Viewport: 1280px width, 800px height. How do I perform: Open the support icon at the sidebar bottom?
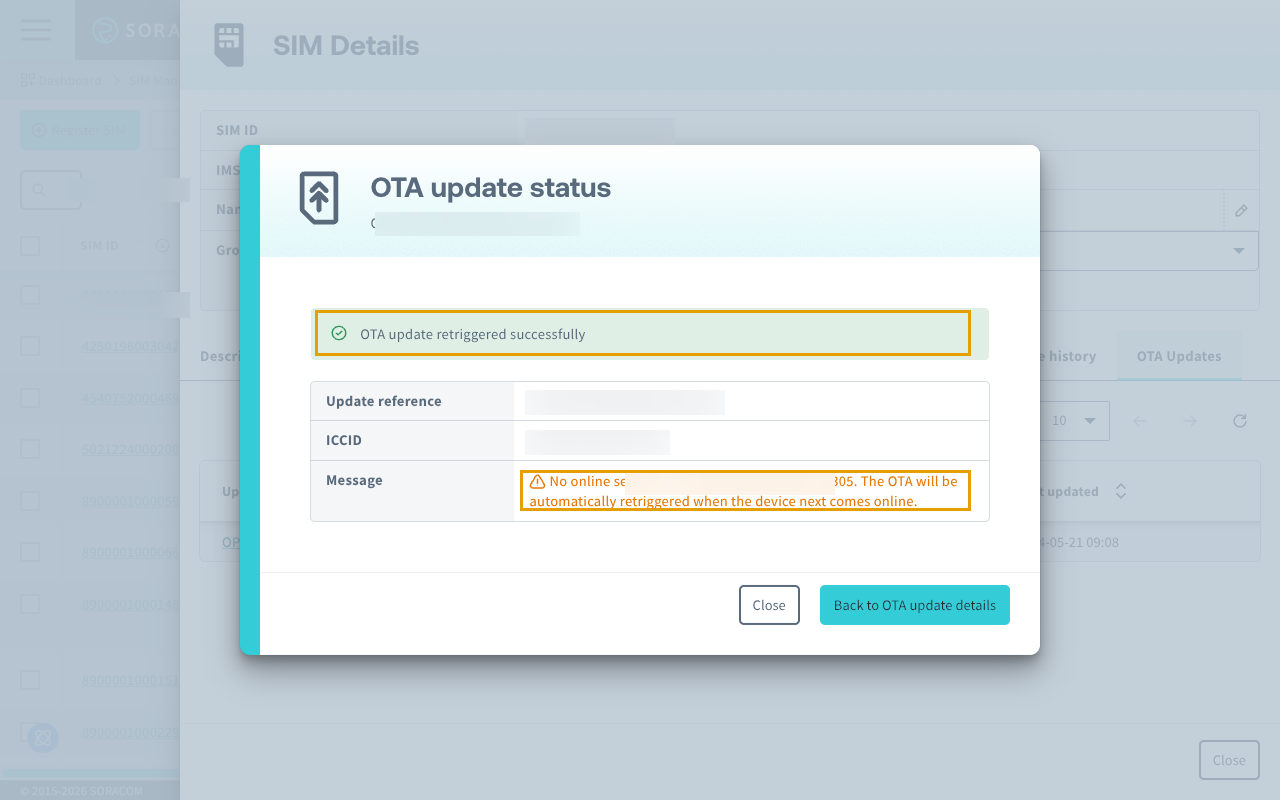click(42, 738)
